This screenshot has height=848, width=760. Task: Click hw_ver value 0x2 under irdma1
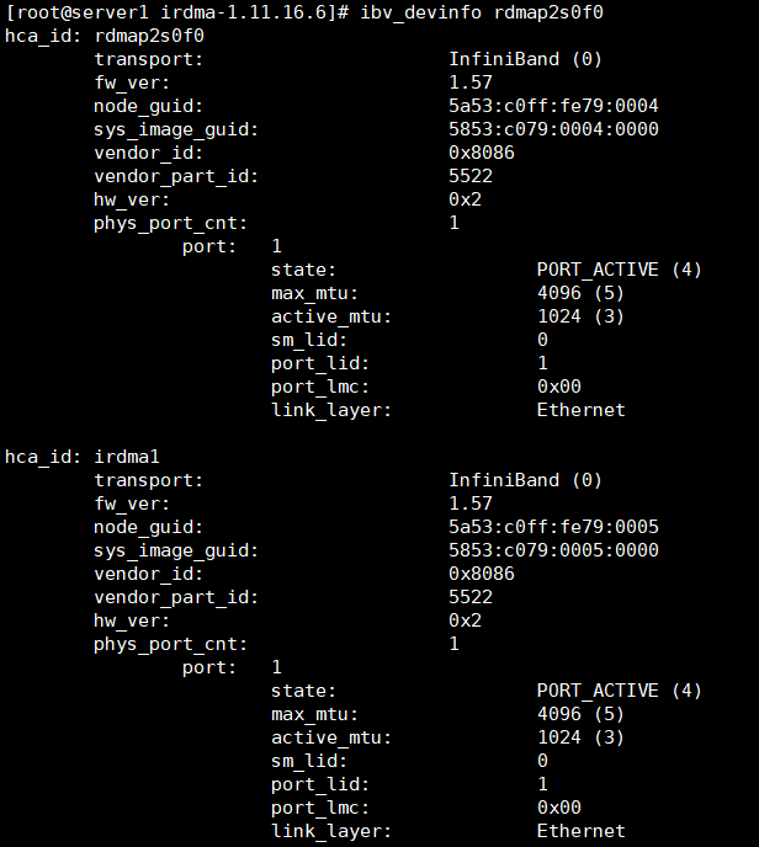[x=465, y=620]
